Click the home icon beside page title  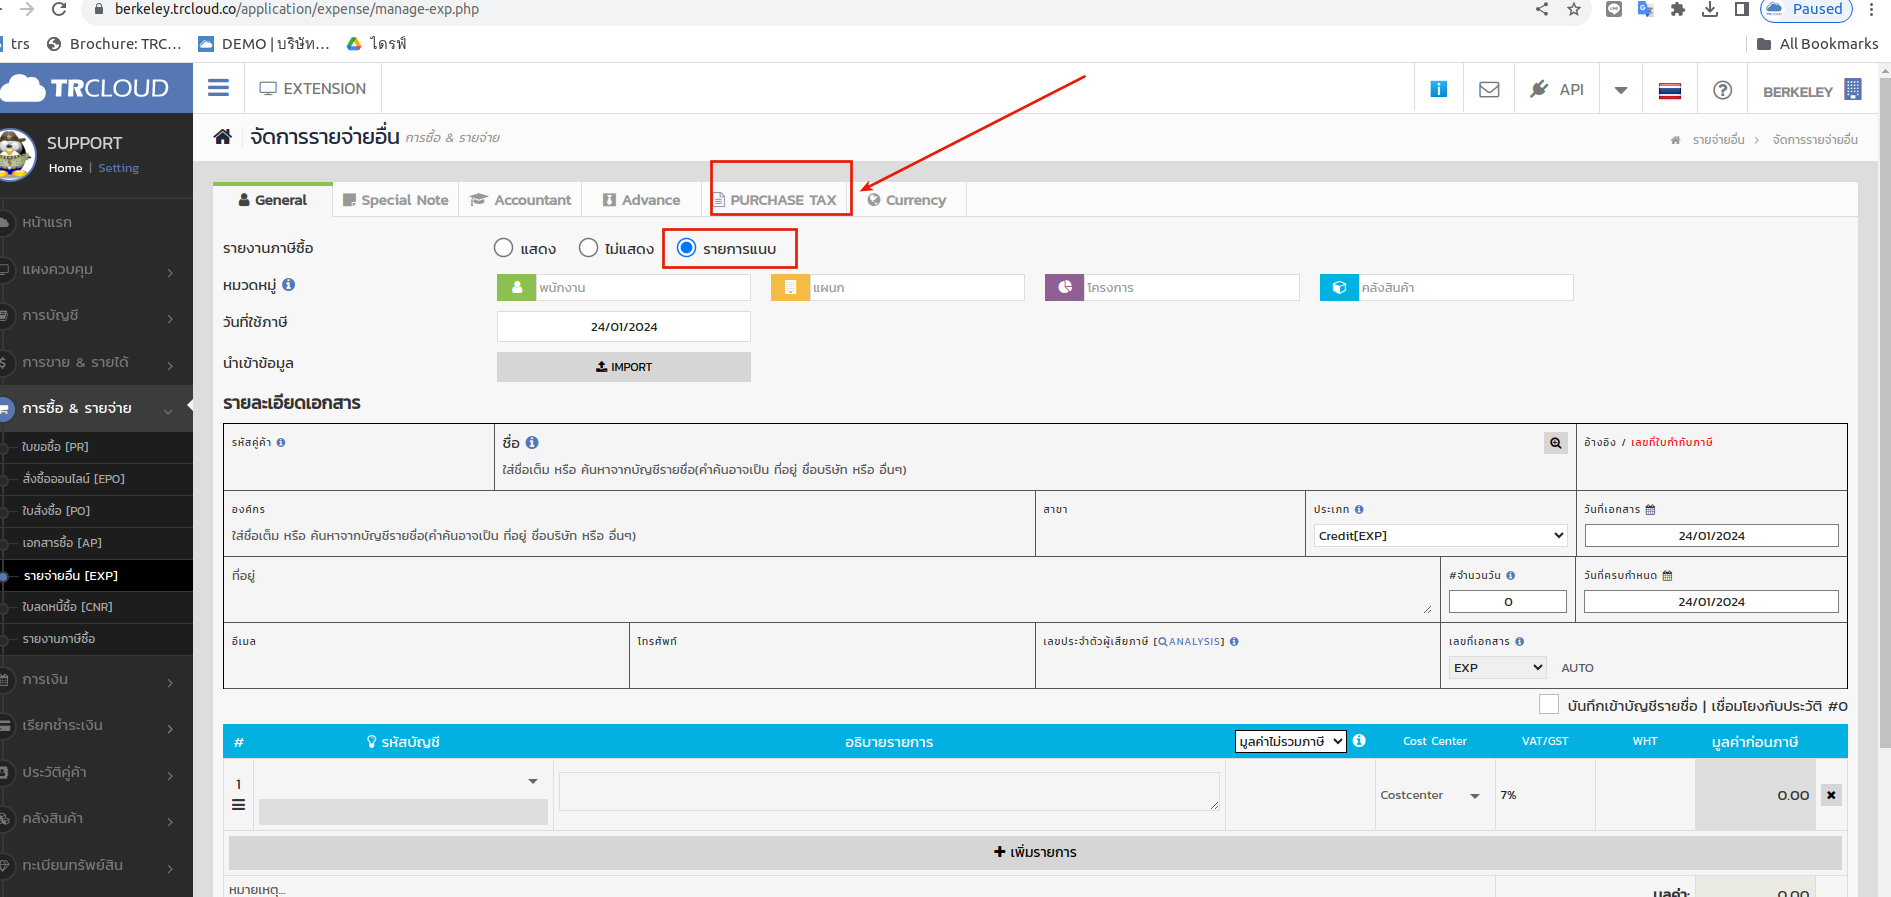(223, 136)
